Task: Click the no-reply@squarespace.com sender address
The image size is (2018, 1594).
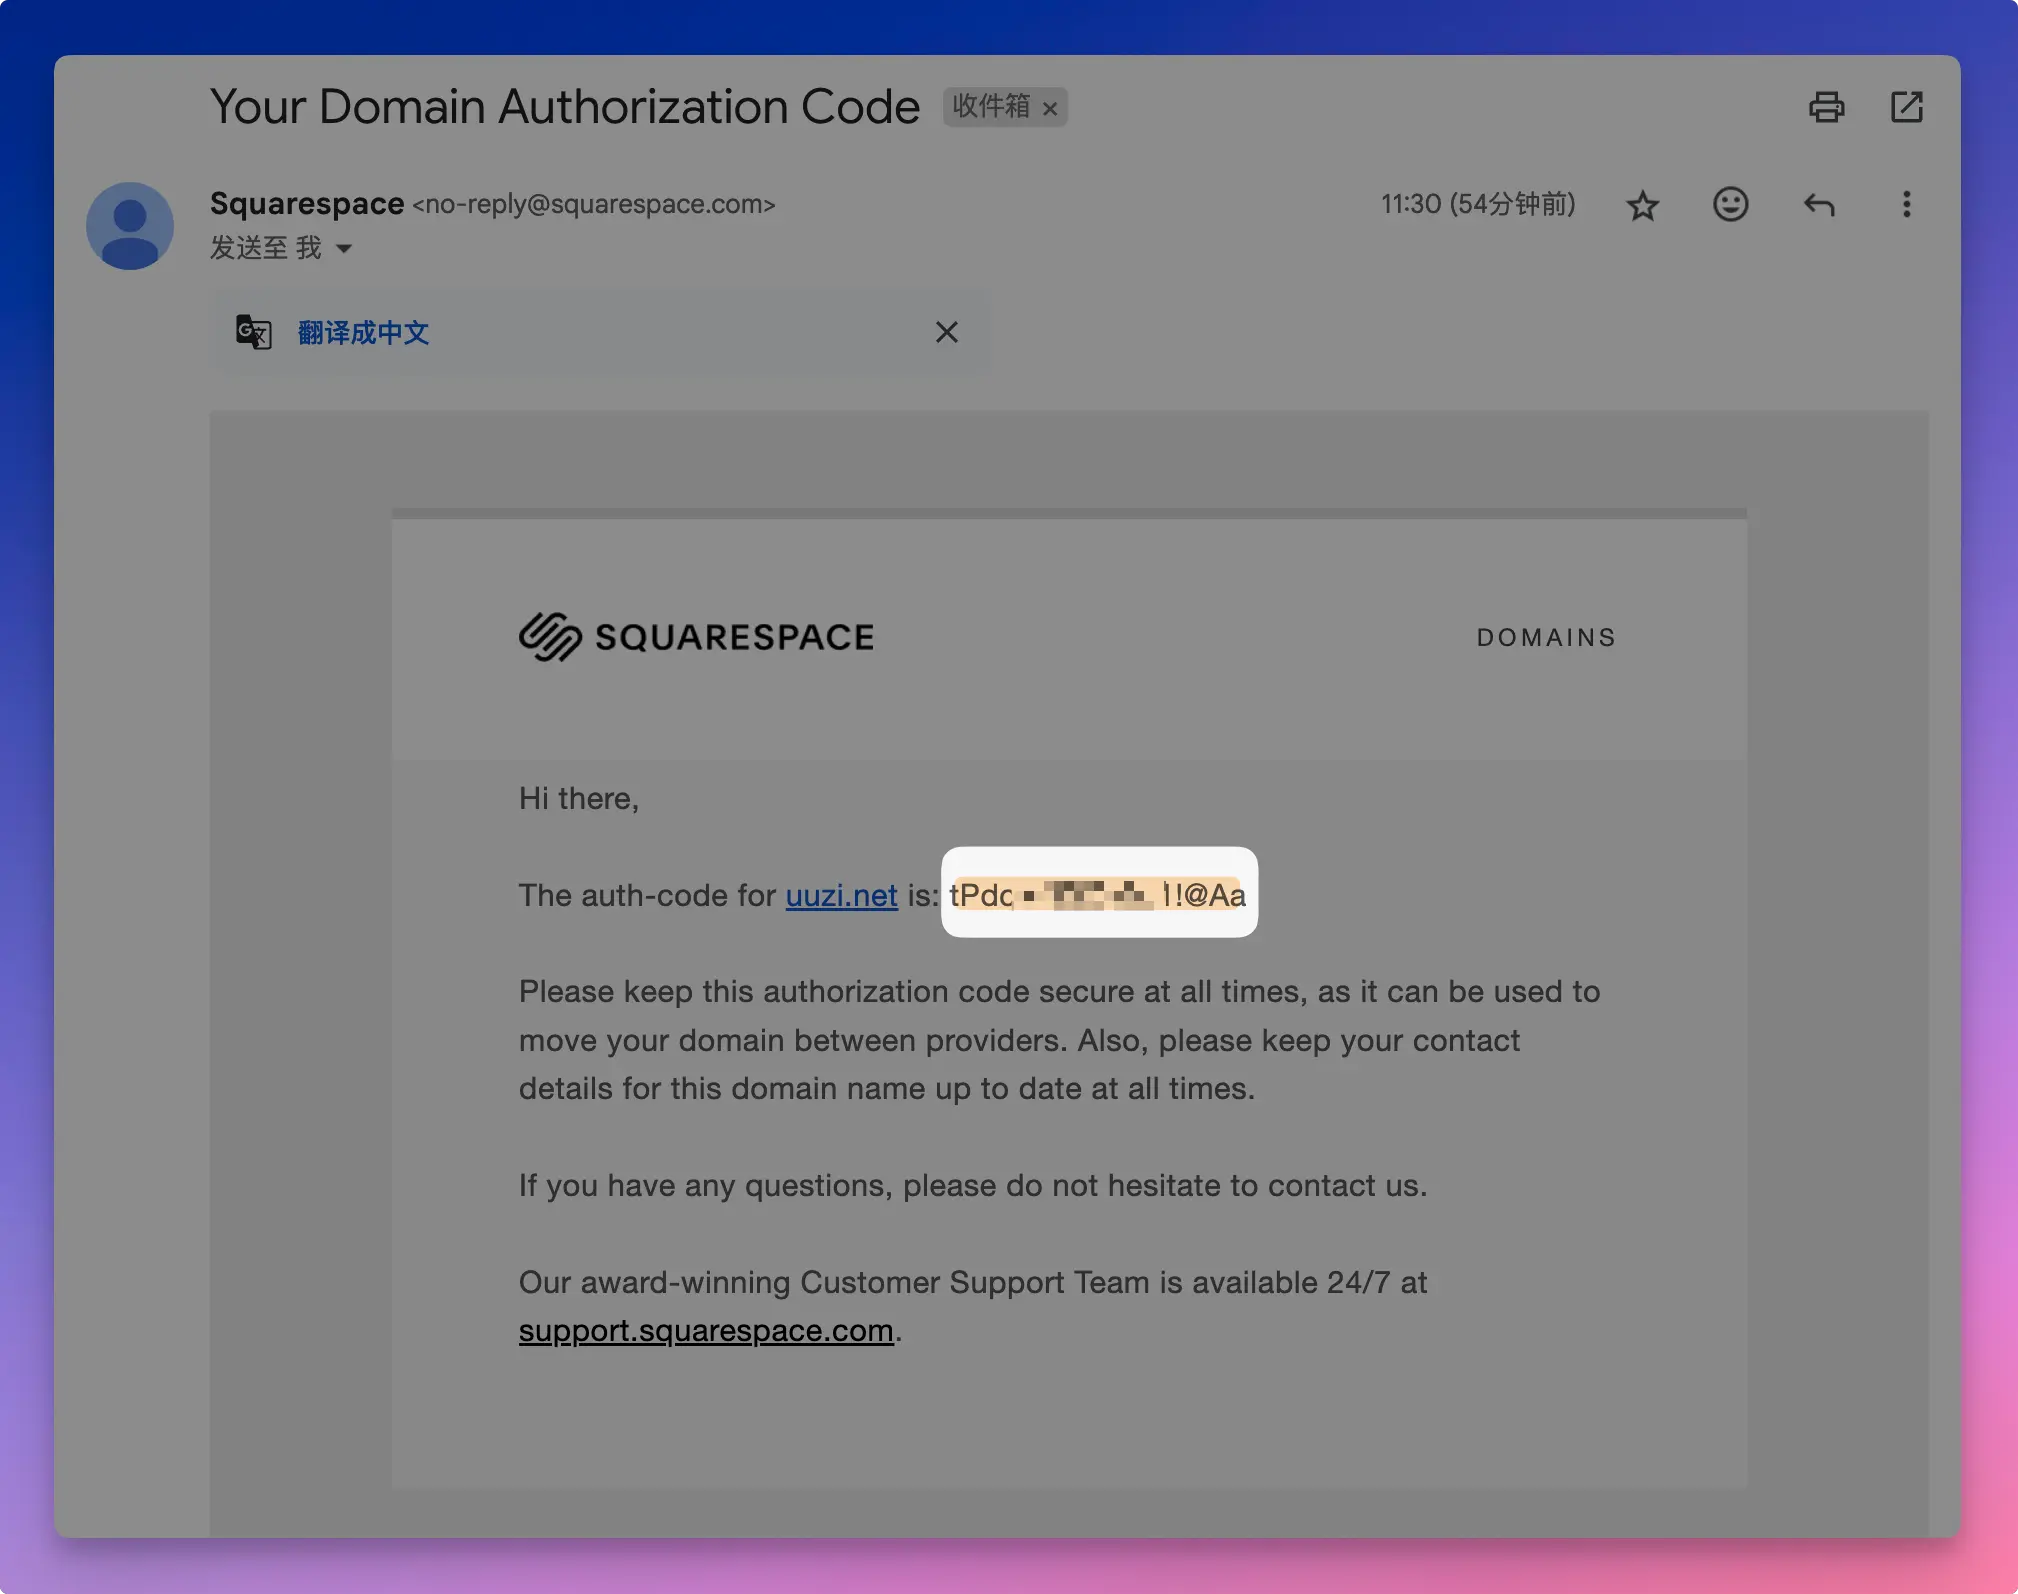Action: [594, 204]
